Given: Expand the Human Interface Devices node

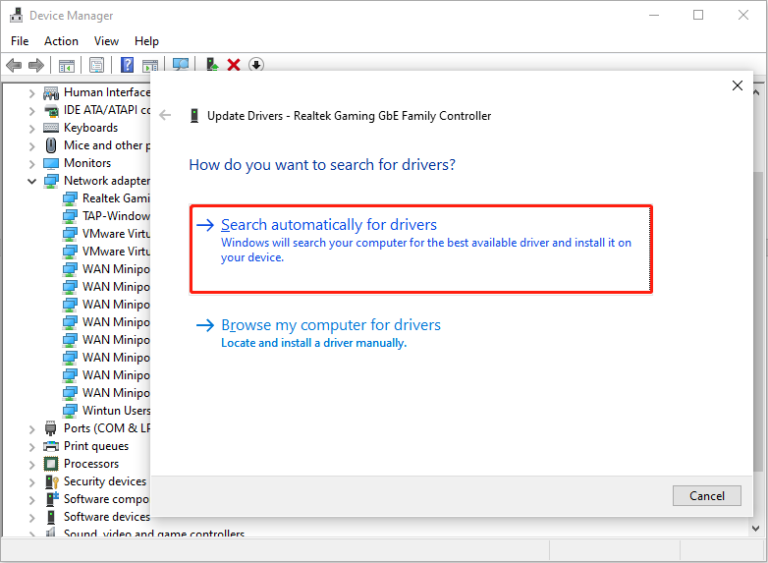Looking at the screenshot, I should click(32, 93).
